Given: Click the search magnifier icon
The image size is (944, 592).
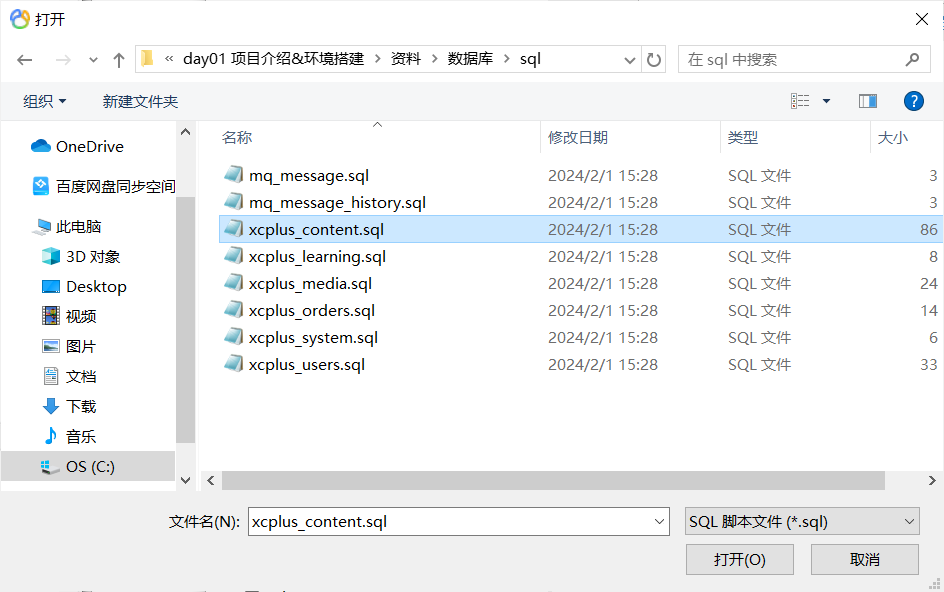Looking at the screenshot, I should coord(912,60).
